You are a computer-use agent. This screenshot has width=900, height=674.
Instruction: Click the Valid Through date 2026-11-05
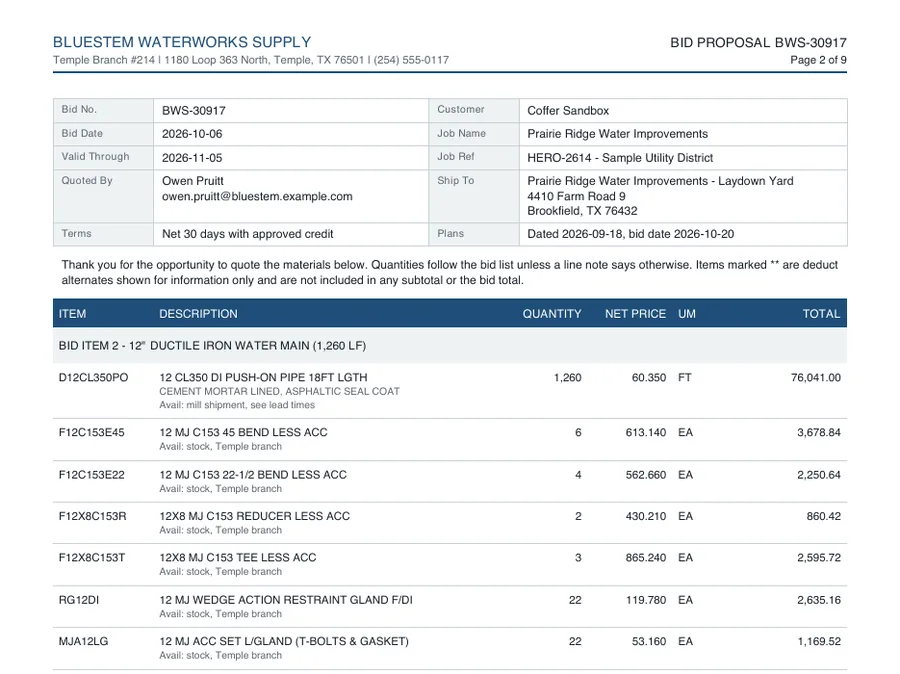(x=192, y=158)
